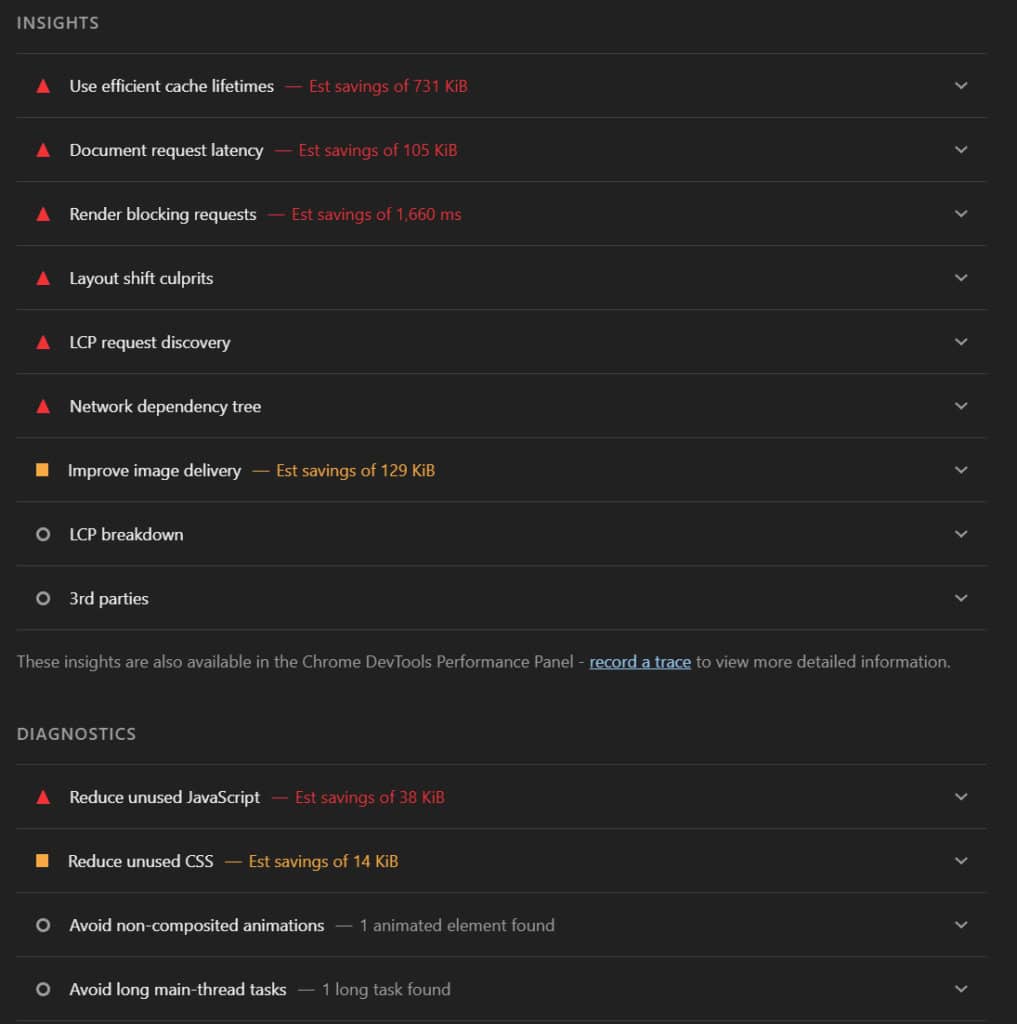Expand the LCP request discovery chevron
This screenshot has height=1024, width=1017.
(x=961, y=342)
